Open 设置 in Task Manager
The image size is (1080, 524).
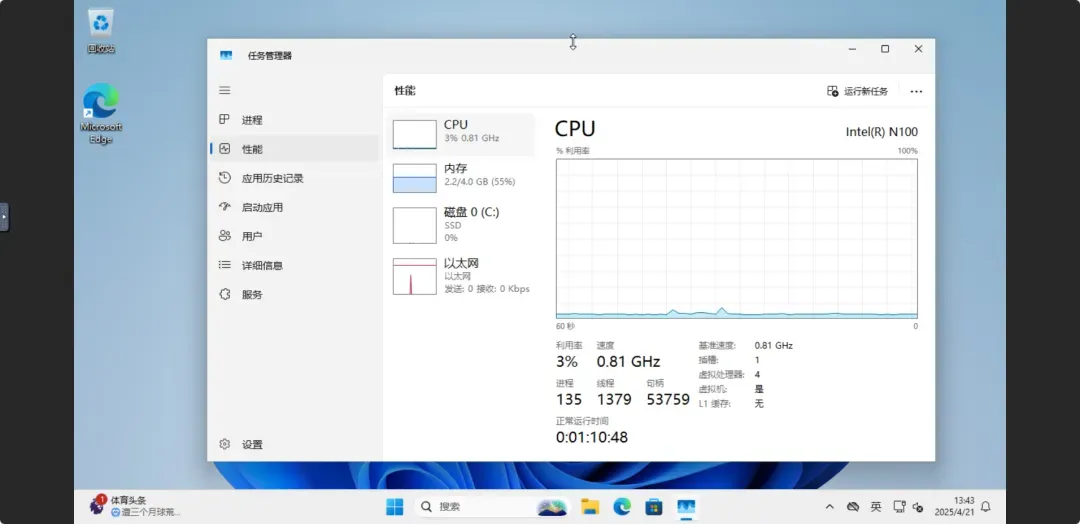[294, 444]
